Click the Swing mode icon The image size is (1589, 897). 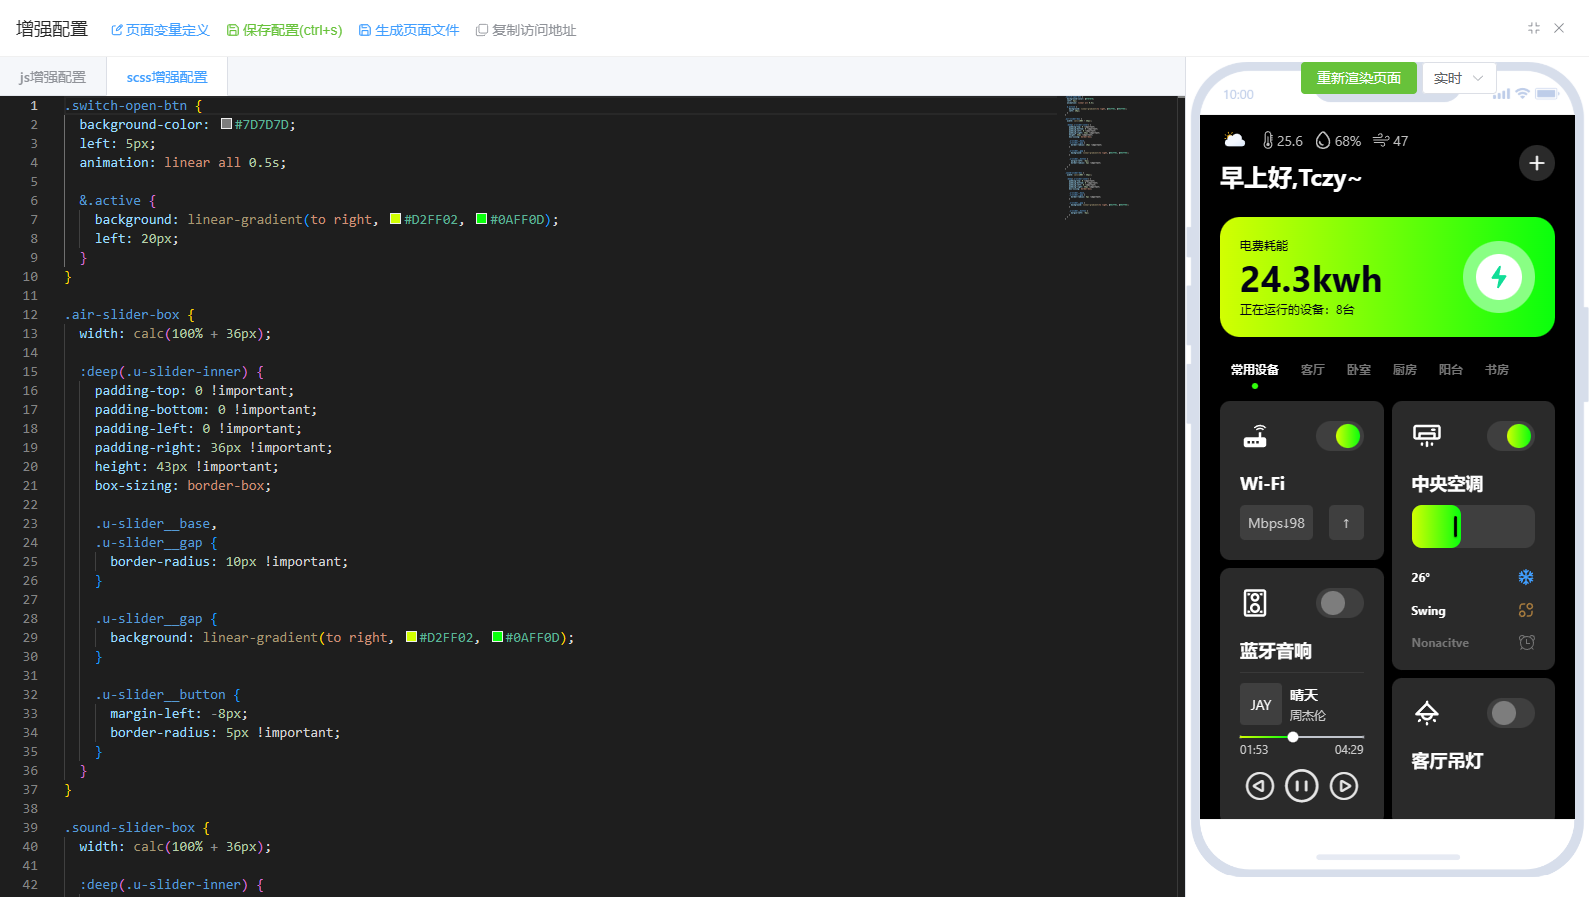coord(1526,610)
